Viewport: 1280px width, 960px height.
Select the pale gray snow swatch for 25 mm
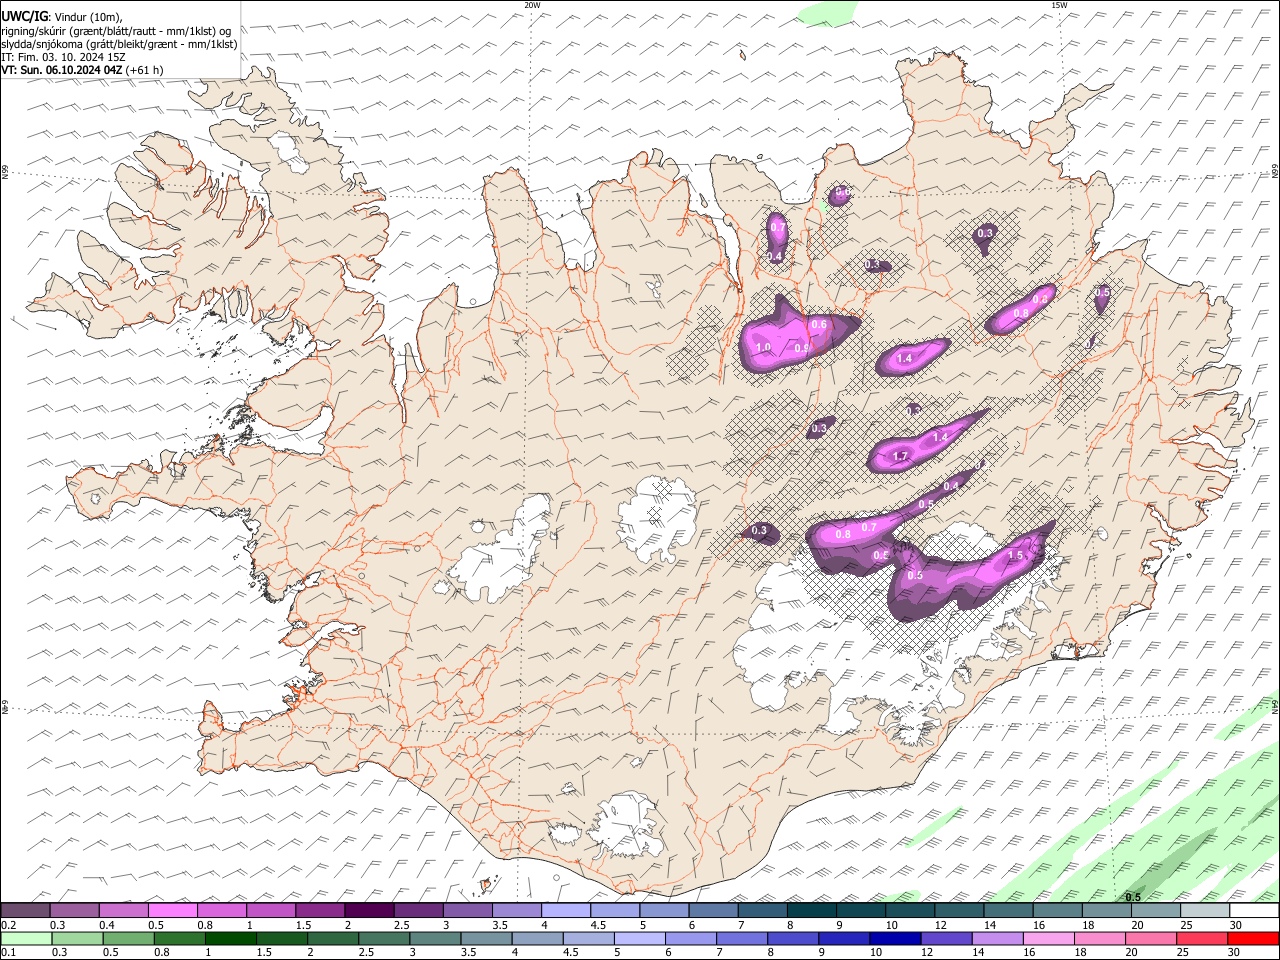[1204, 910]
